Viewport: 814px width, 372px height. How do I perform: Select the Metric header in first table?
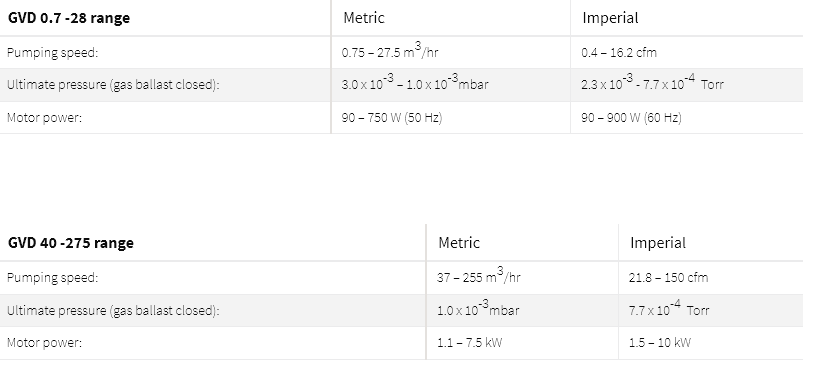(364, 18)
